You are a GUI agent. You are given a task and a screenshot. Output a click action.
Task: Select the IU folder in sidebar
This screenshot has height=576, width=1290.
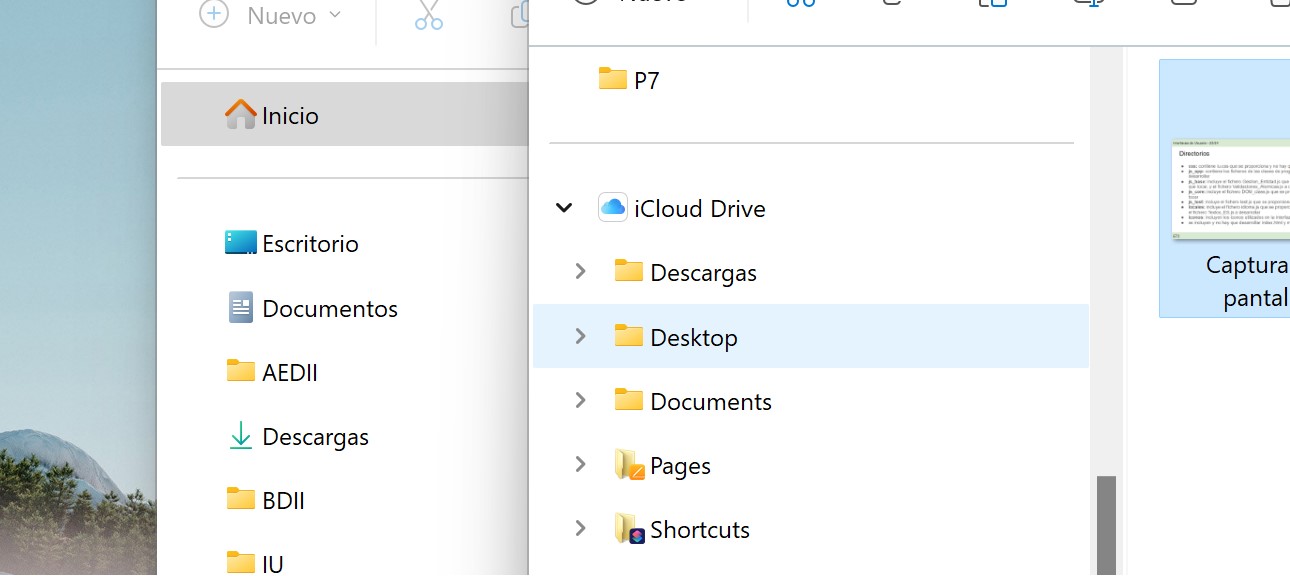272,563
